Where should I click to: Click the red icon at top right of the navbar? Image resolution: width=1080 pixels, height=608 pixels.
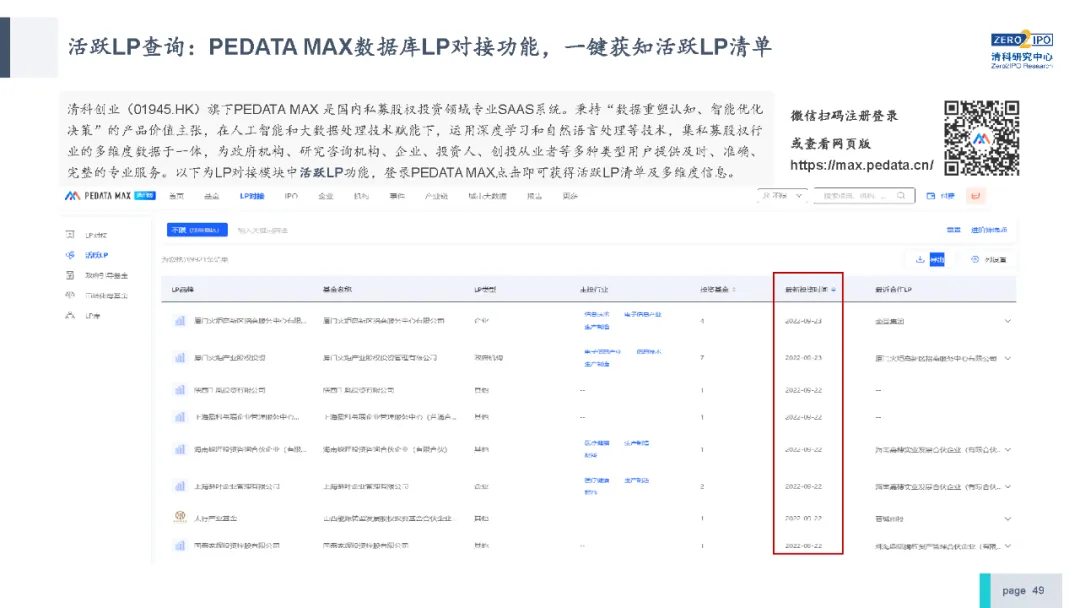click(x=977, y=196)
